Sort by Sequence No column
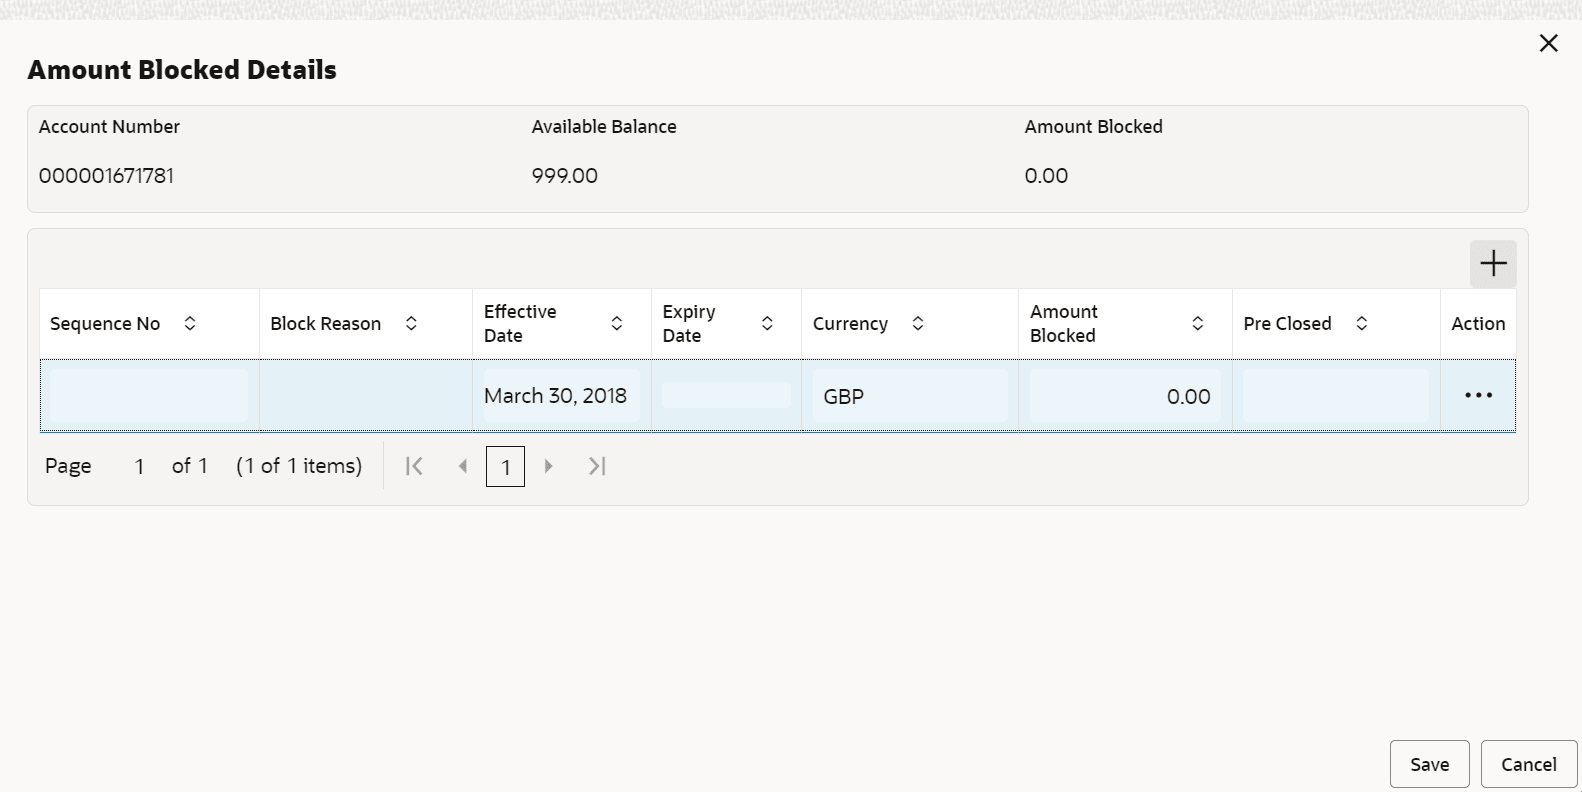Screen dimensions: 1582x792 [190, 323]
